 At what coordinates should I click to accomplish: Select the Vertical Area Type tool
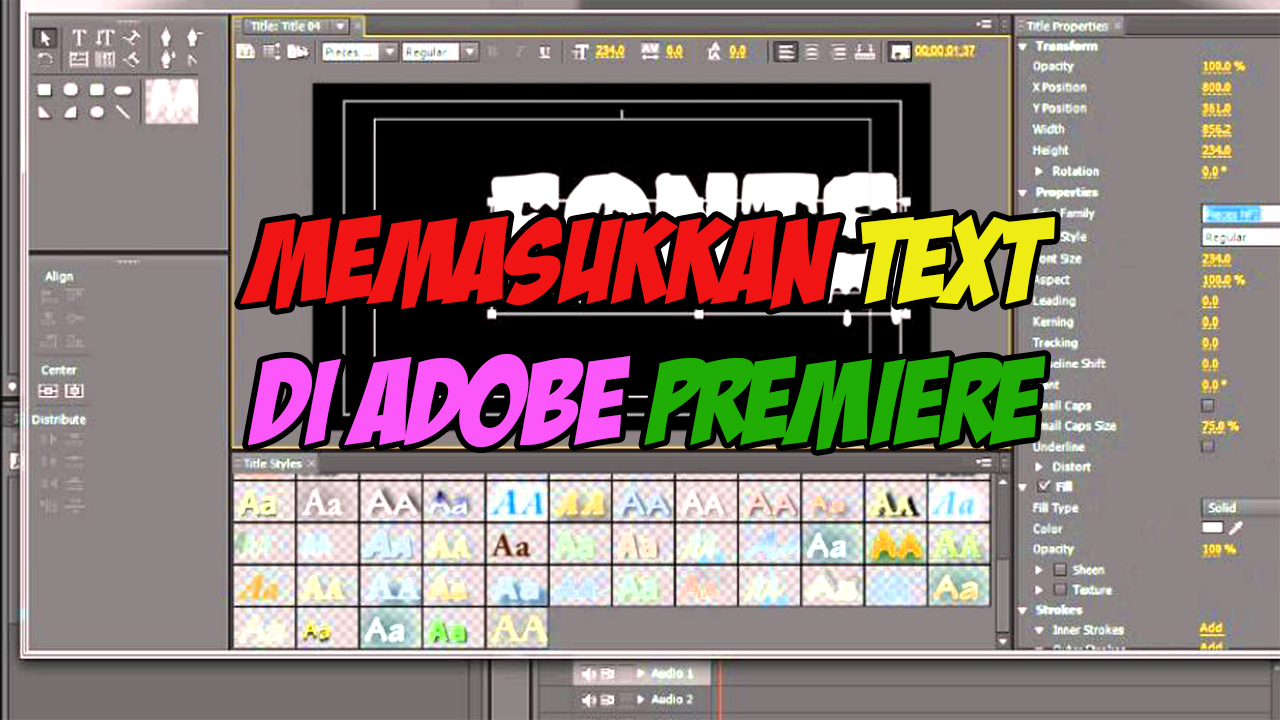pyautogui.click(x=105, y=59)
